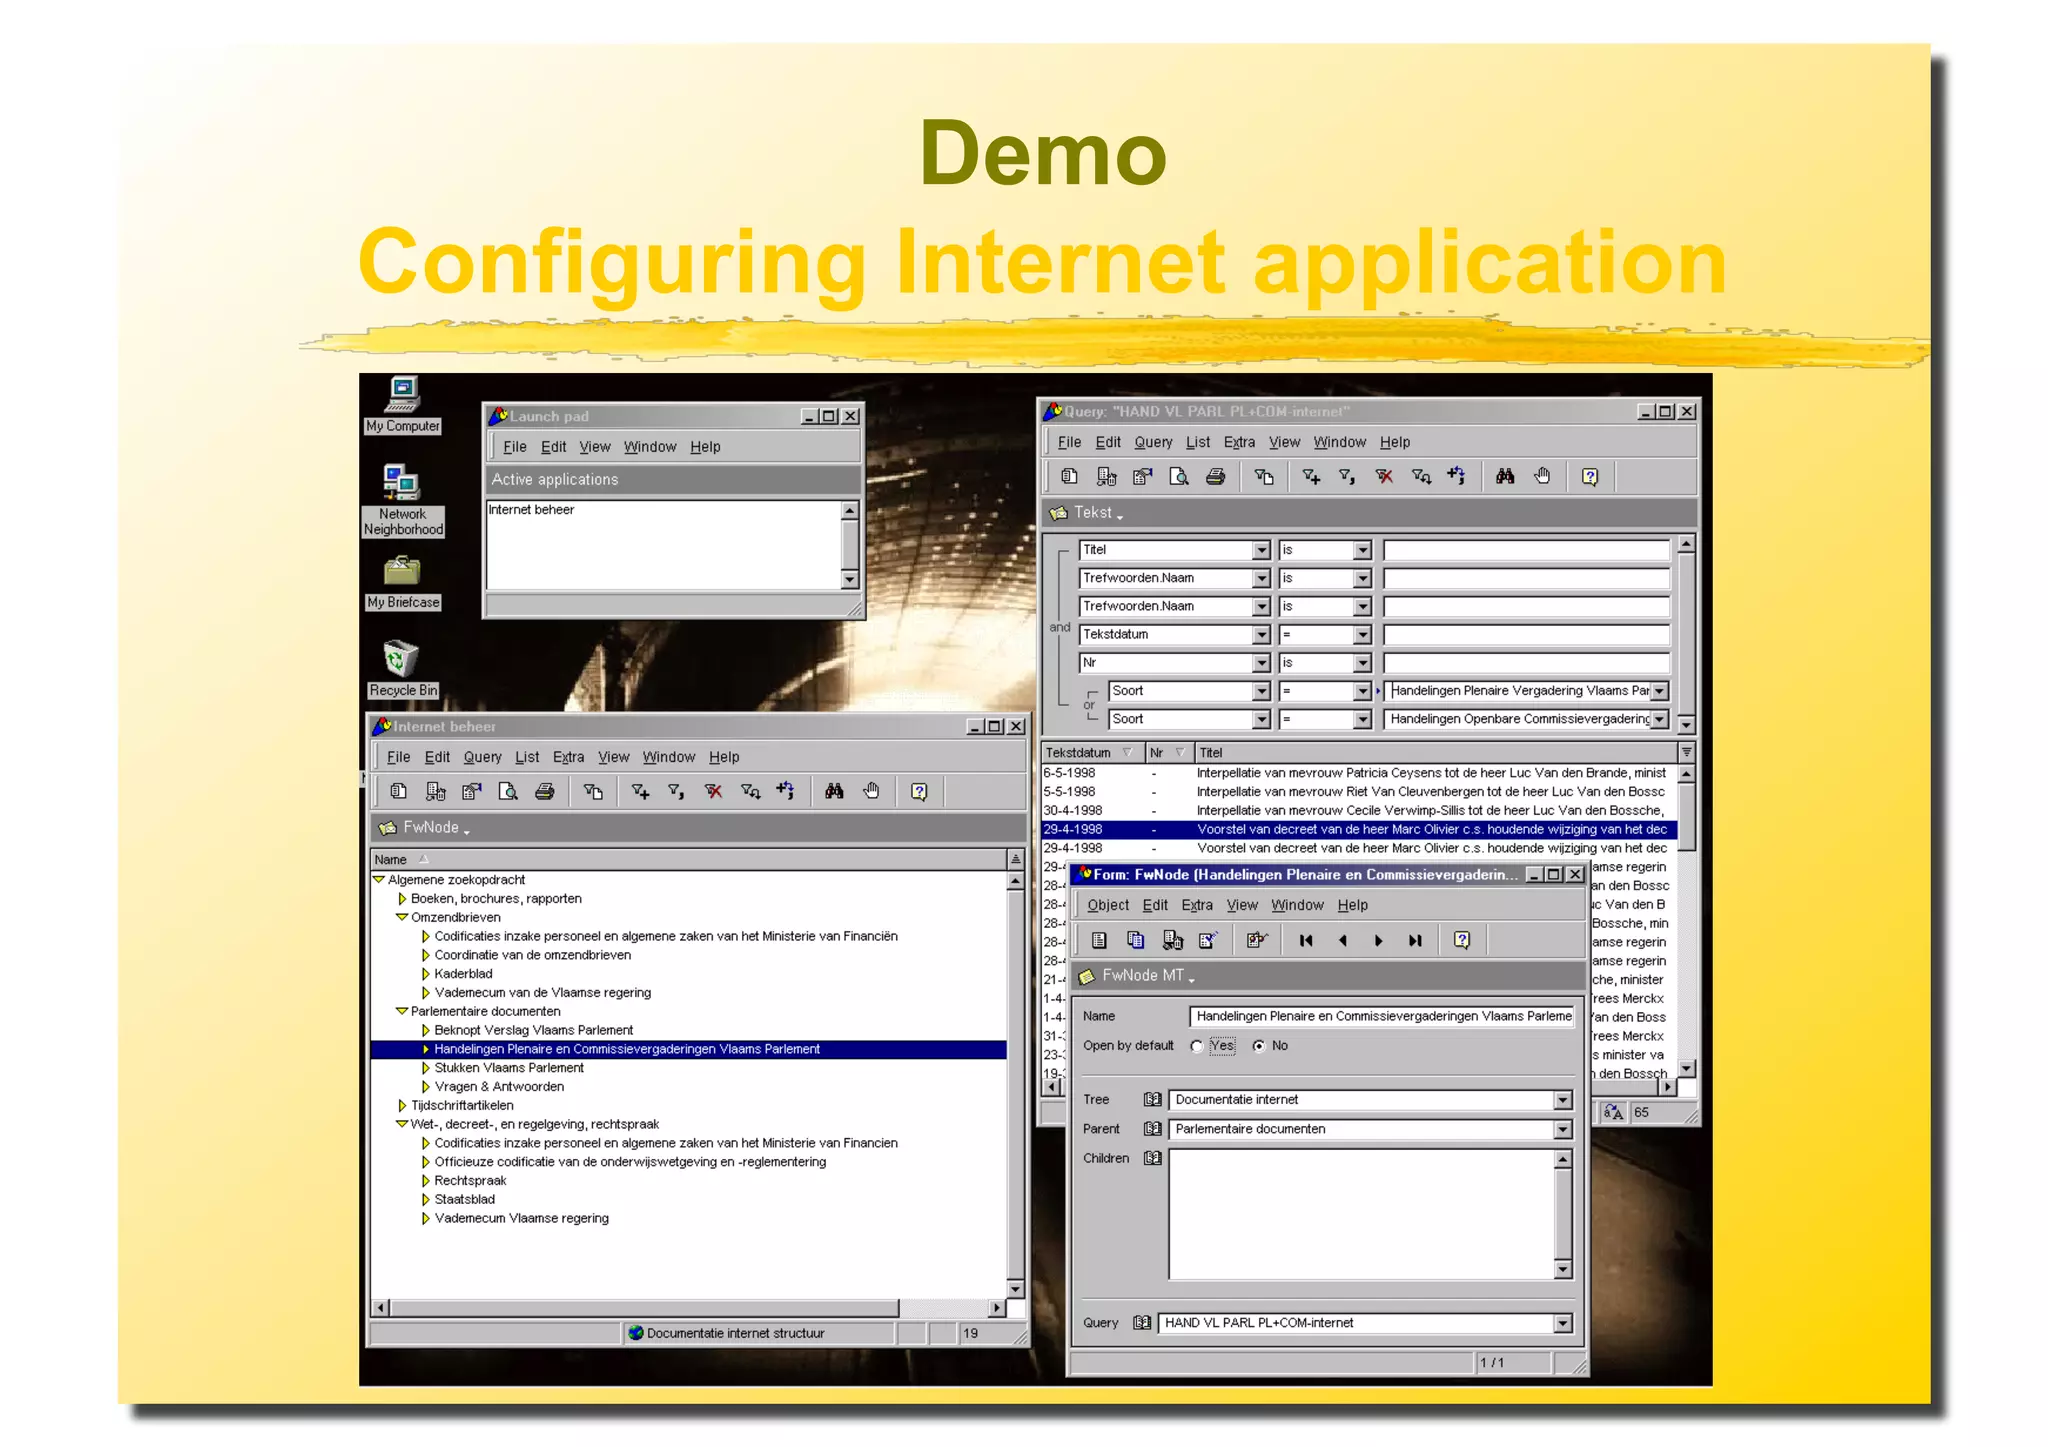Click the binoculars icon in Internet beheer toolbar

tap(834, 792)
